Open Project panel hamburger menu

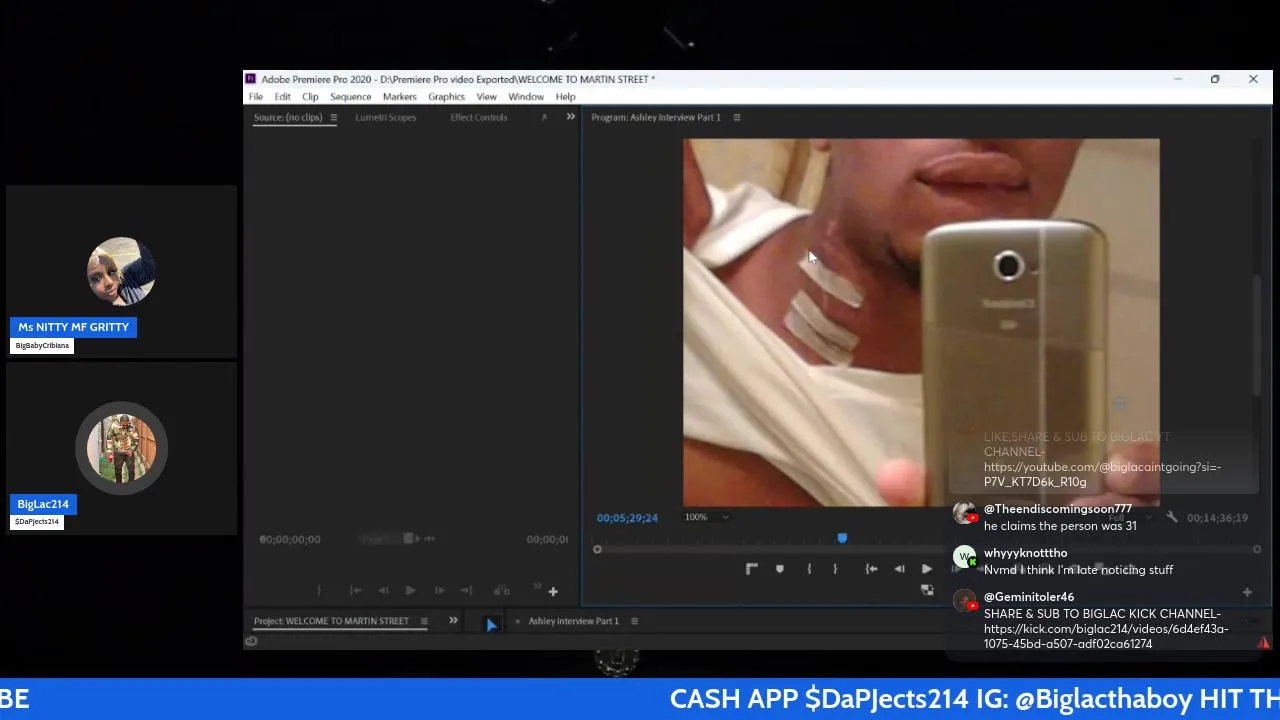(x=424, y=621)
